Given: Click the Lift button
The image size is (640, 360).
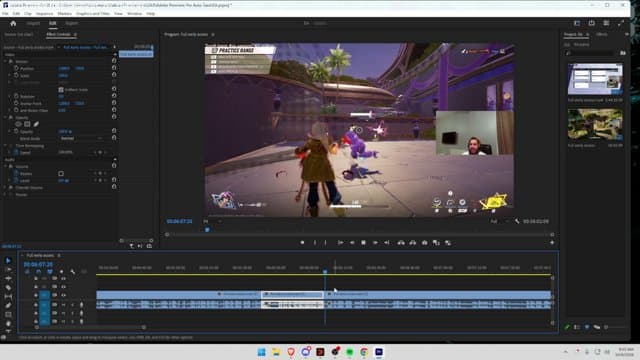Looking at the screenshot, I should coord(401,242).
